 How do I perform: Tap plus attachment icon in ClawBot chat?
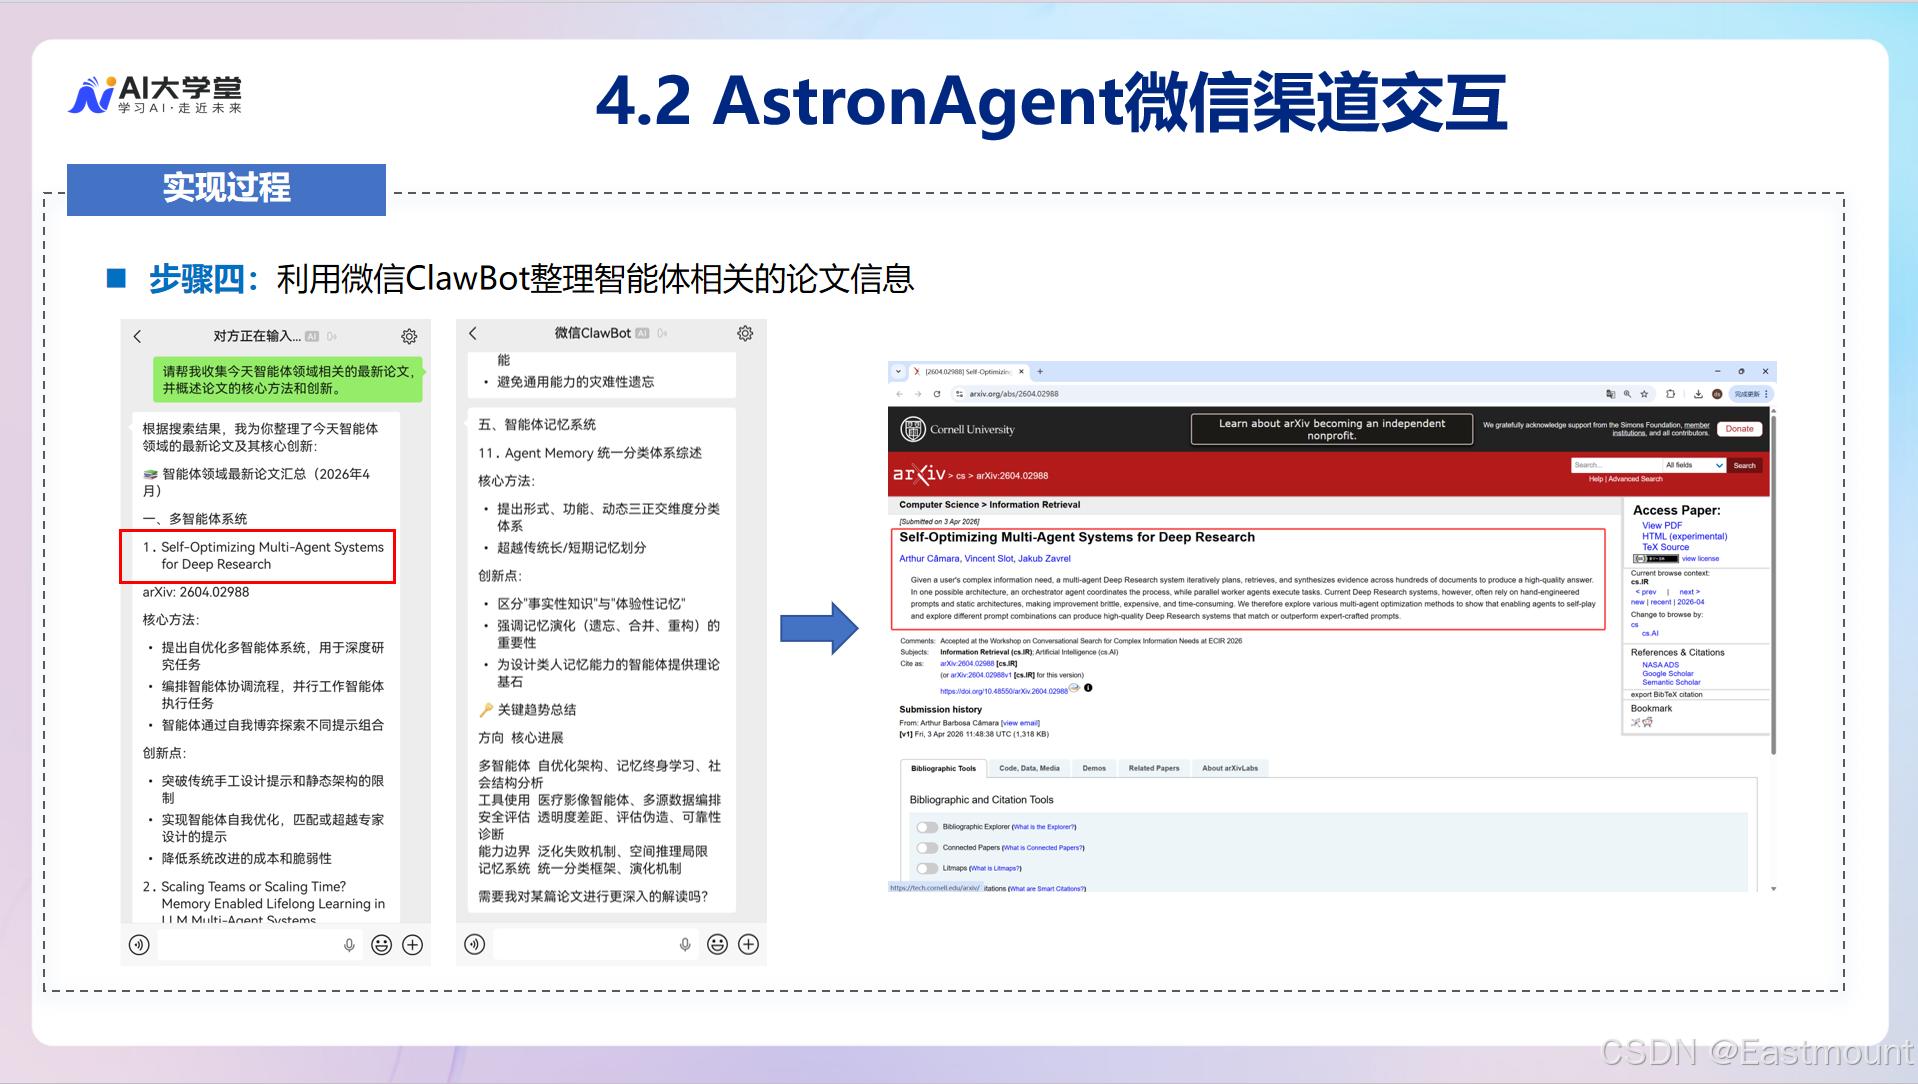click(x=748, y=944)
